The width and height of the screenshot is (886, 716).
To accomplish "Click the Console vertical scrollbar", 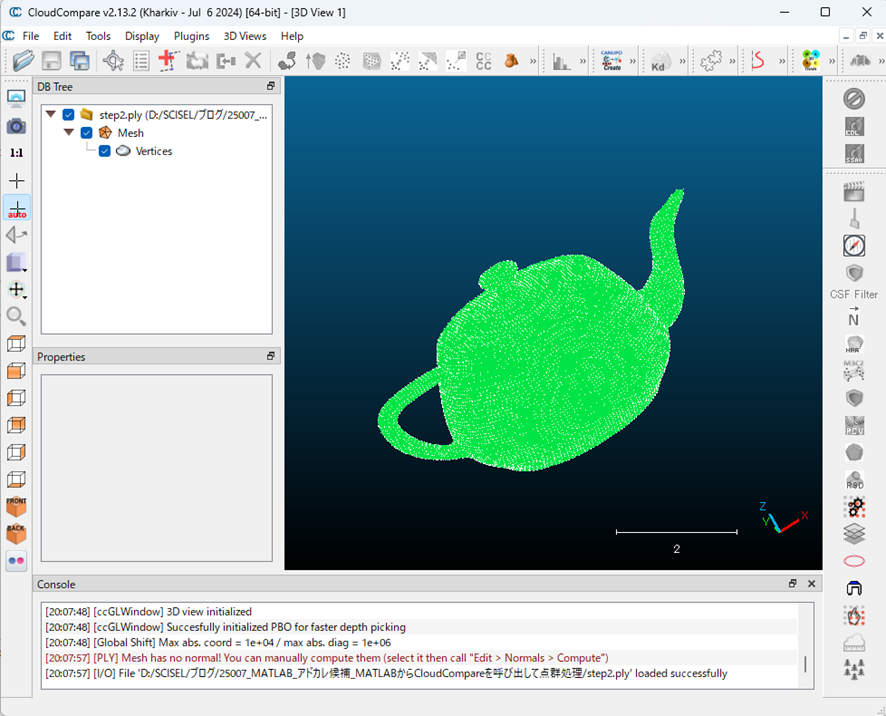I will pos(806,664).
